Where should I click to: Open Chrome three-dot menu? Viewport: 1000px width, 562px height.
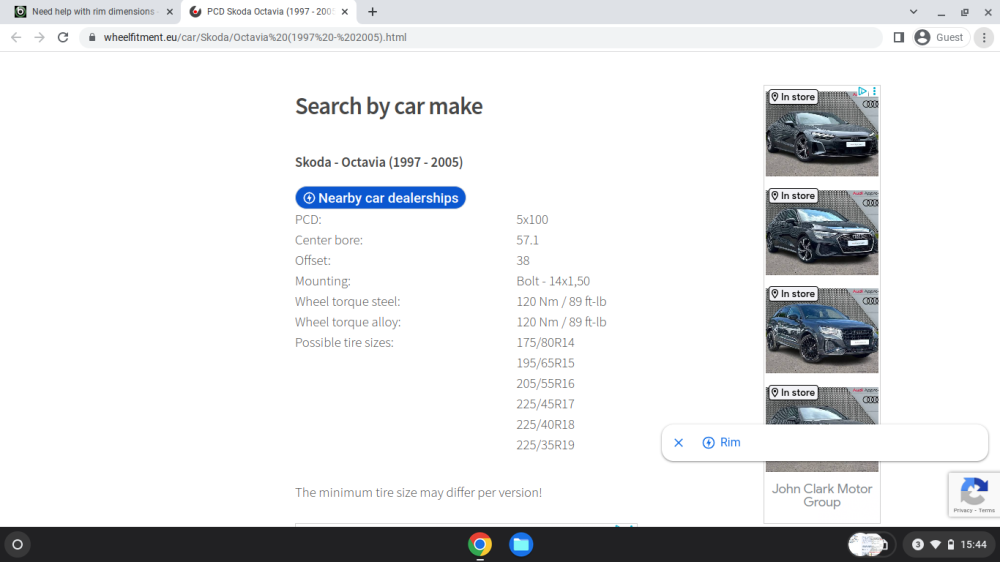(984, 38)
